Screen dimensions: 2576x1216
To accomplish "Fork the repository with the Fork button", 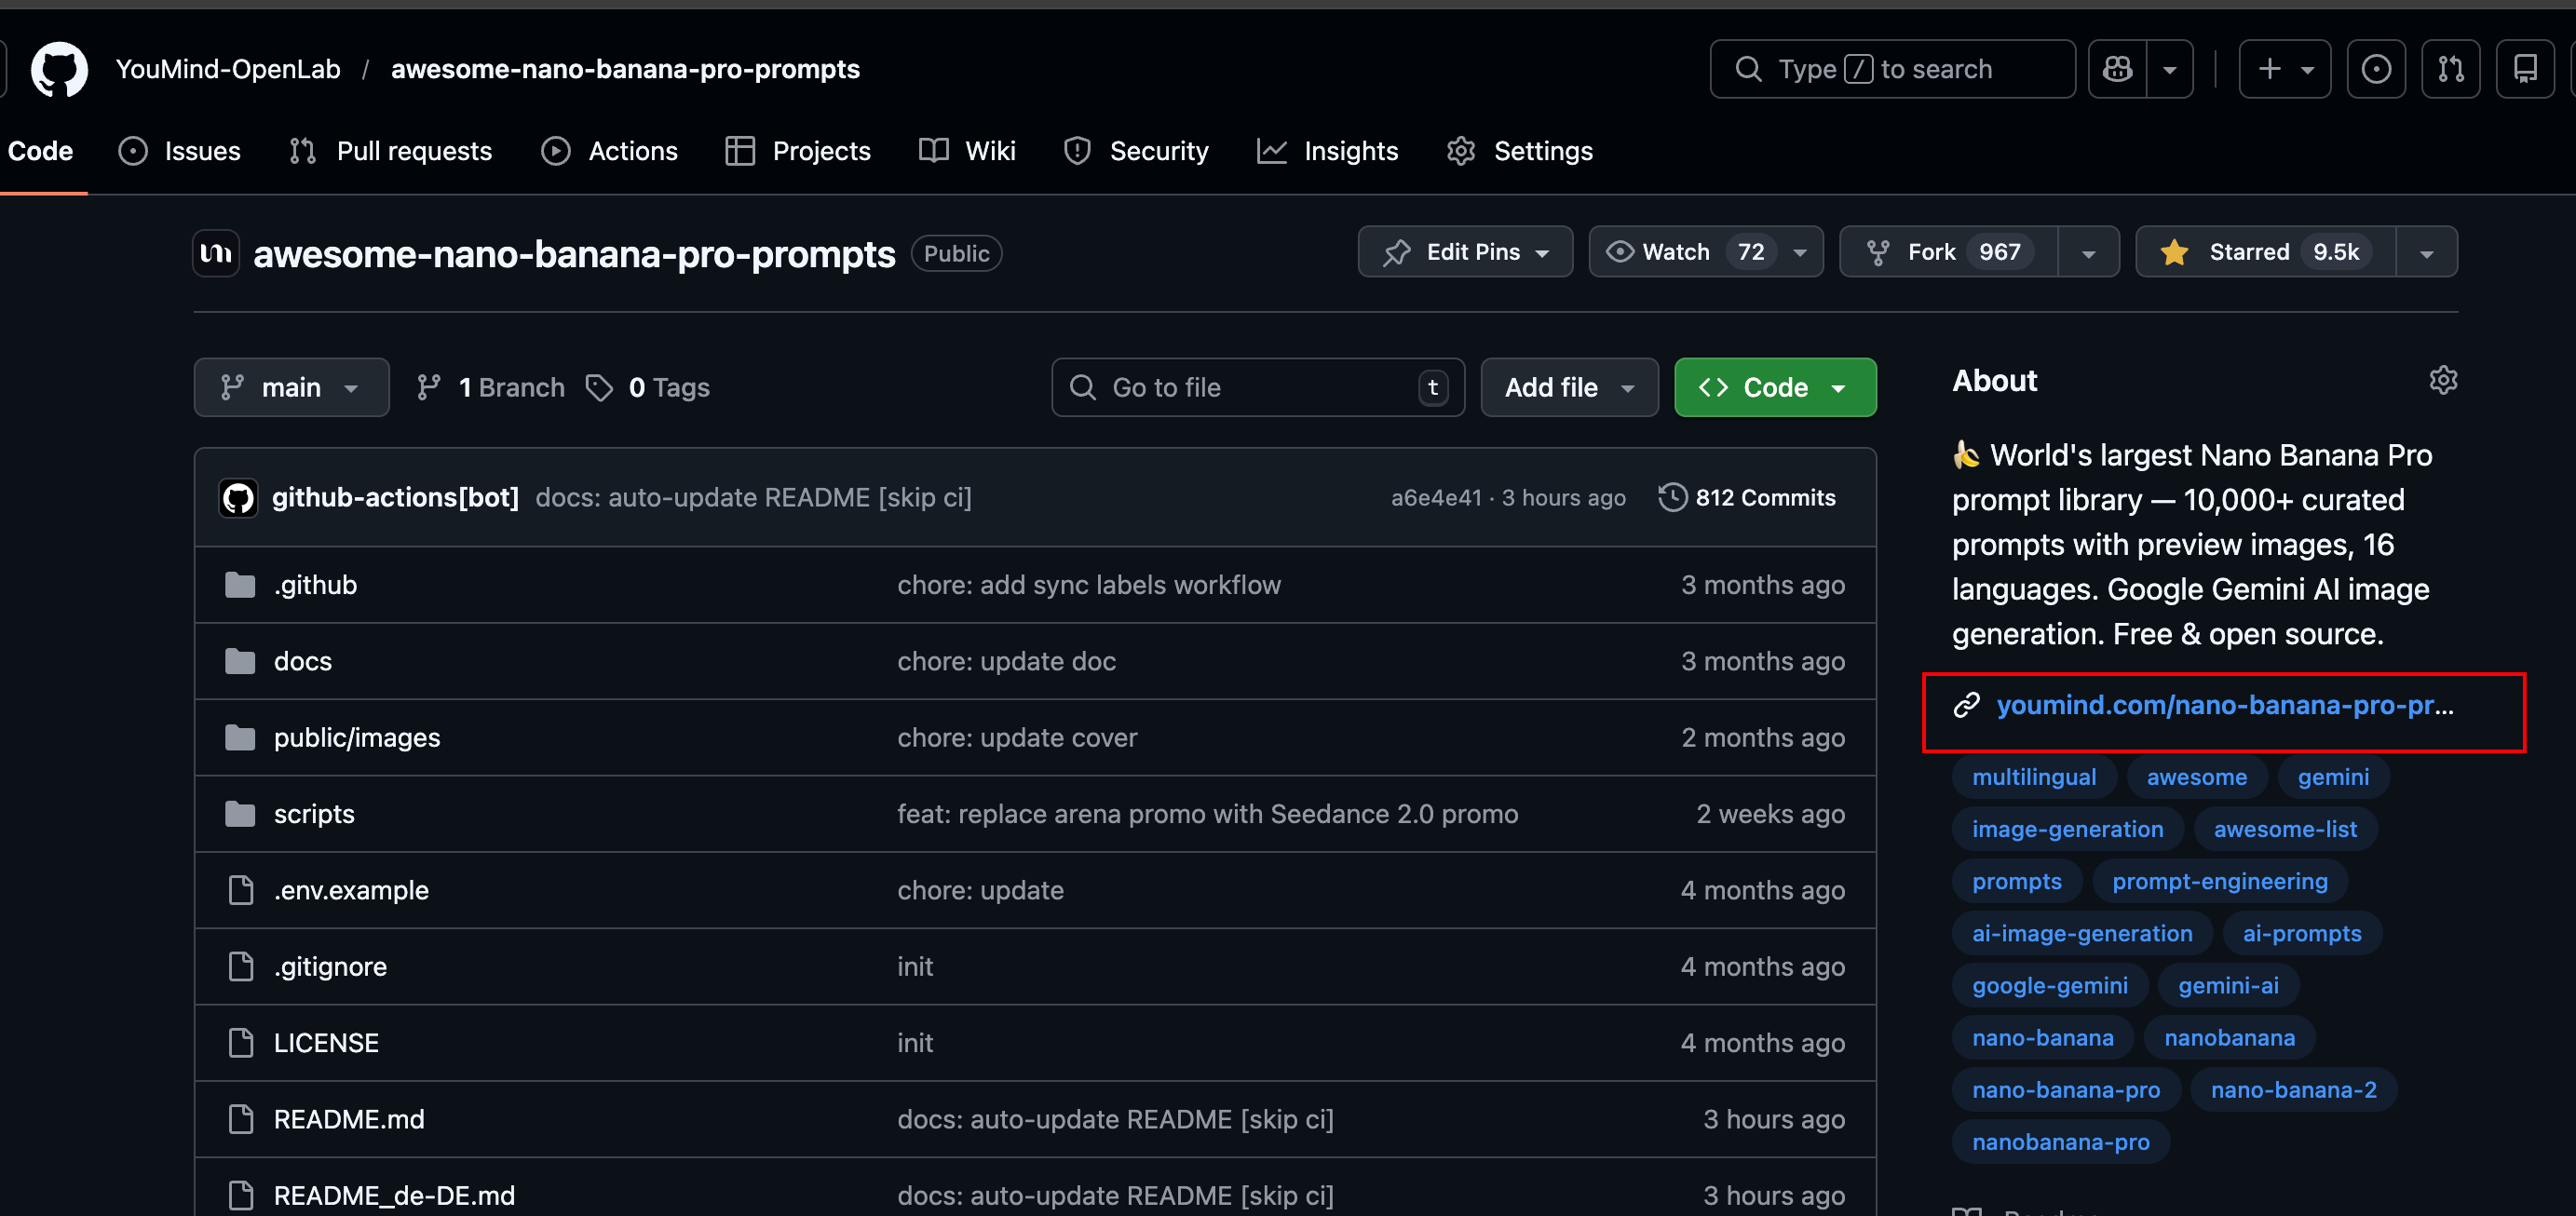I will click(x=1949, y=252).
